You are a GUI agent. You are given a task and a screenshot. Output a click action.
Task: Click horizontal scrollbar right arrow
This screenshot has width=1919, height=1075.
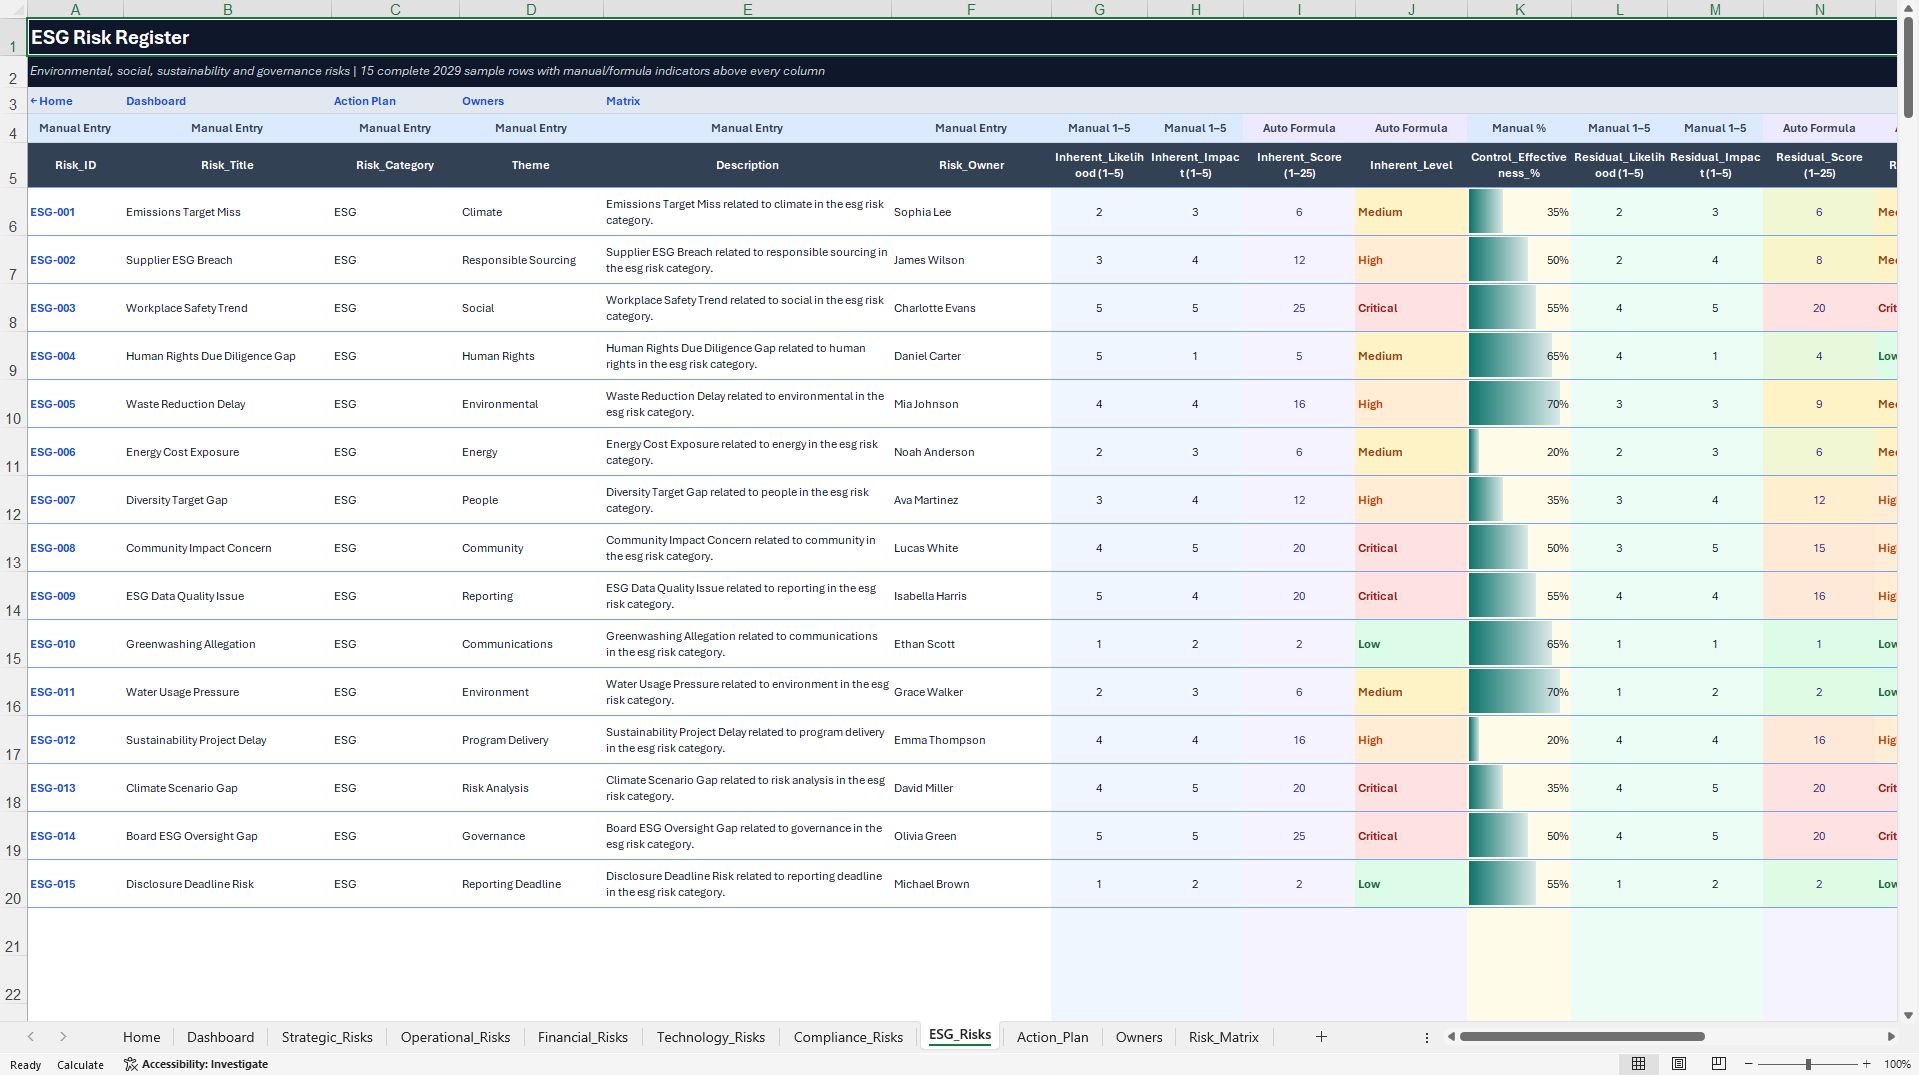(x=1891, y=1037)
